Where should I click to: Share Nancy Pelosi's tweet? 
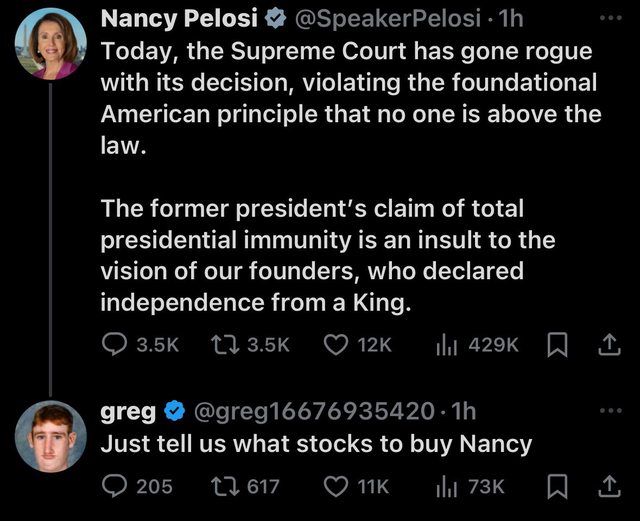[608, 344]
